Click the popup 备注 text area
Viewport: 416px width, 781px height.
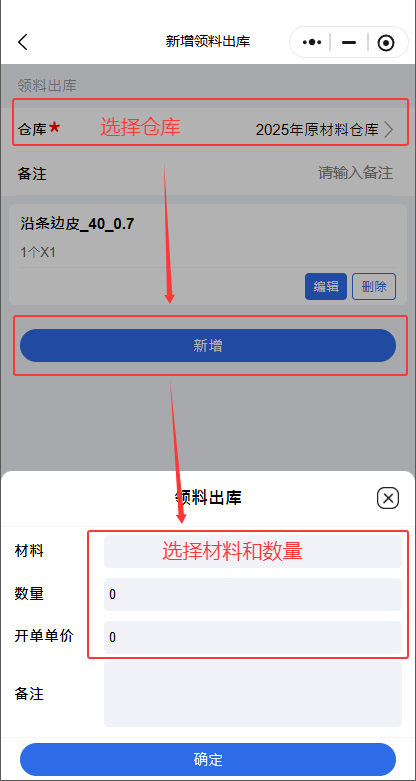[253, 694]
